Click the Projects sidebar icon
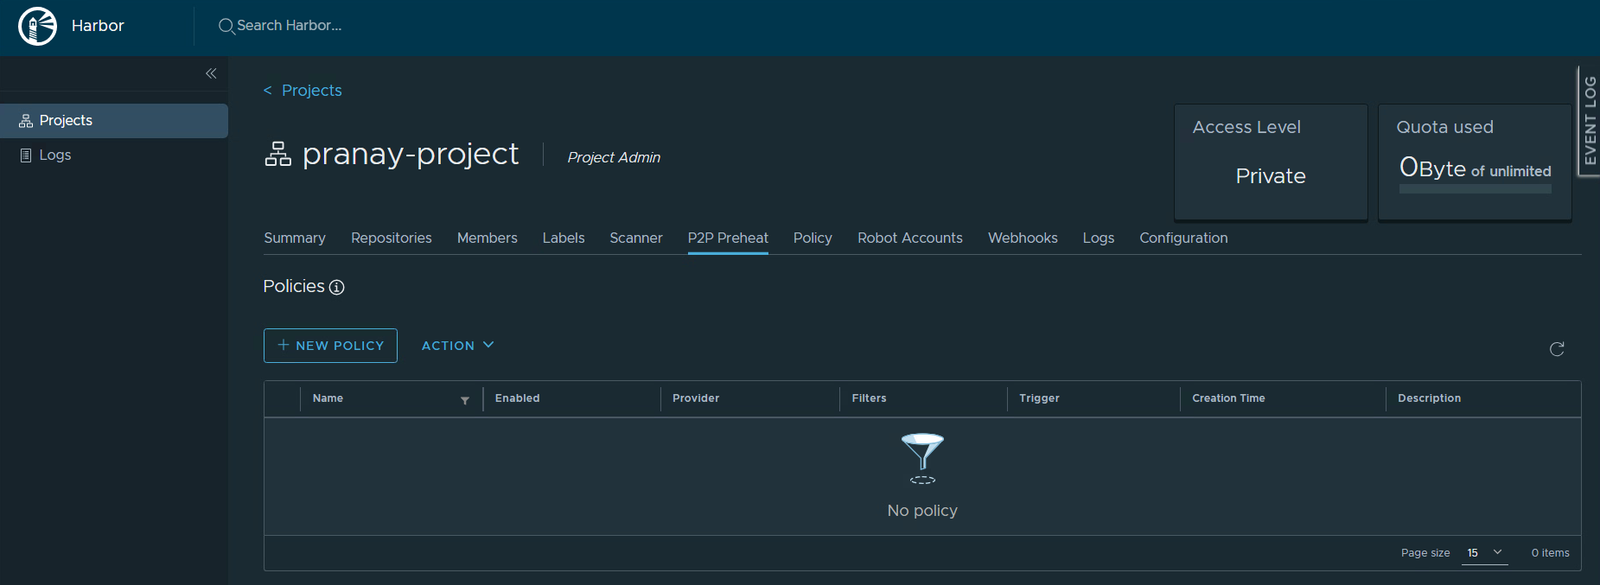Viewport: 1600px width, 585px height. (26, 121)
